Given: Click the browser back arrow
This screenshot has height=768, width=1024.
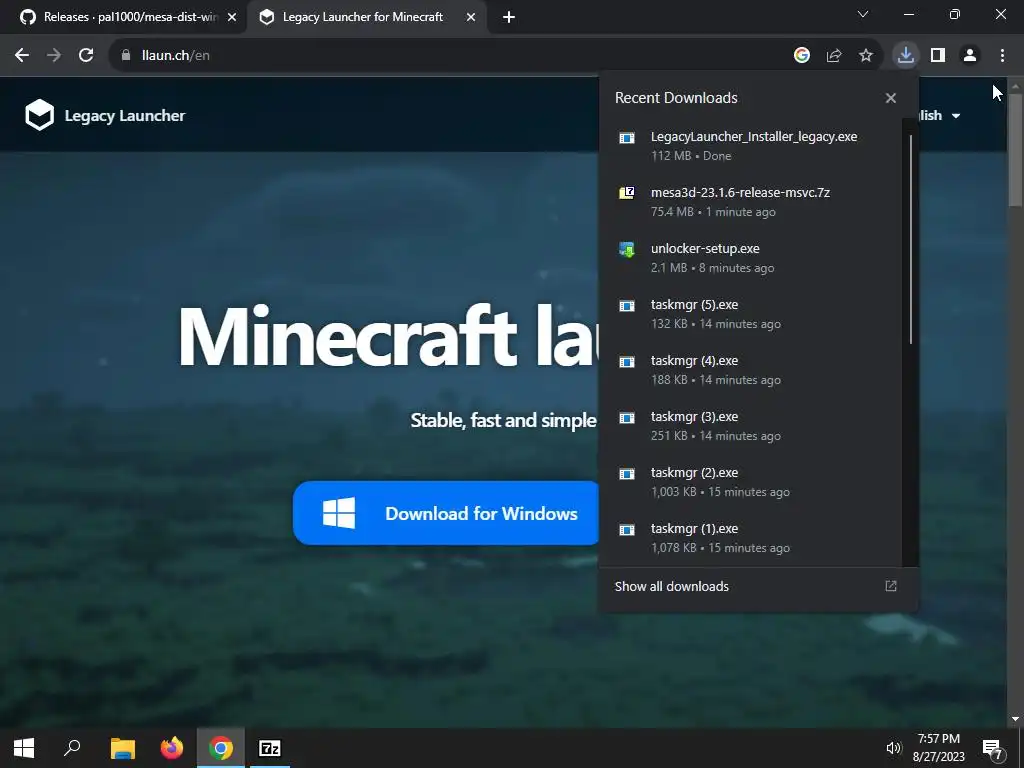Looking at the screenshot, I should (22, 56).
